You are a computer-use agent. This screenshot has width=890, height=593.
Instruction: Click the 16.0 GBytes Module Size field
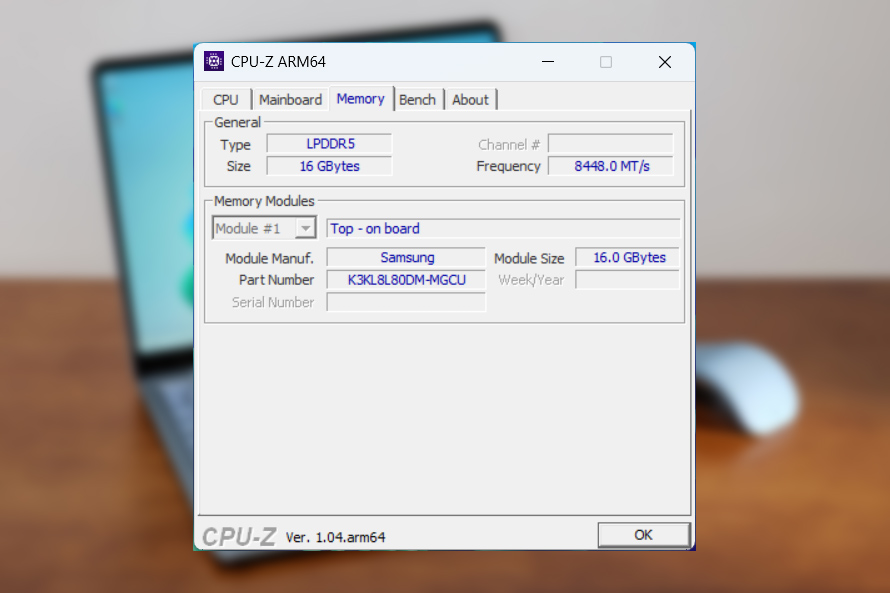click(x=628, y=258)
